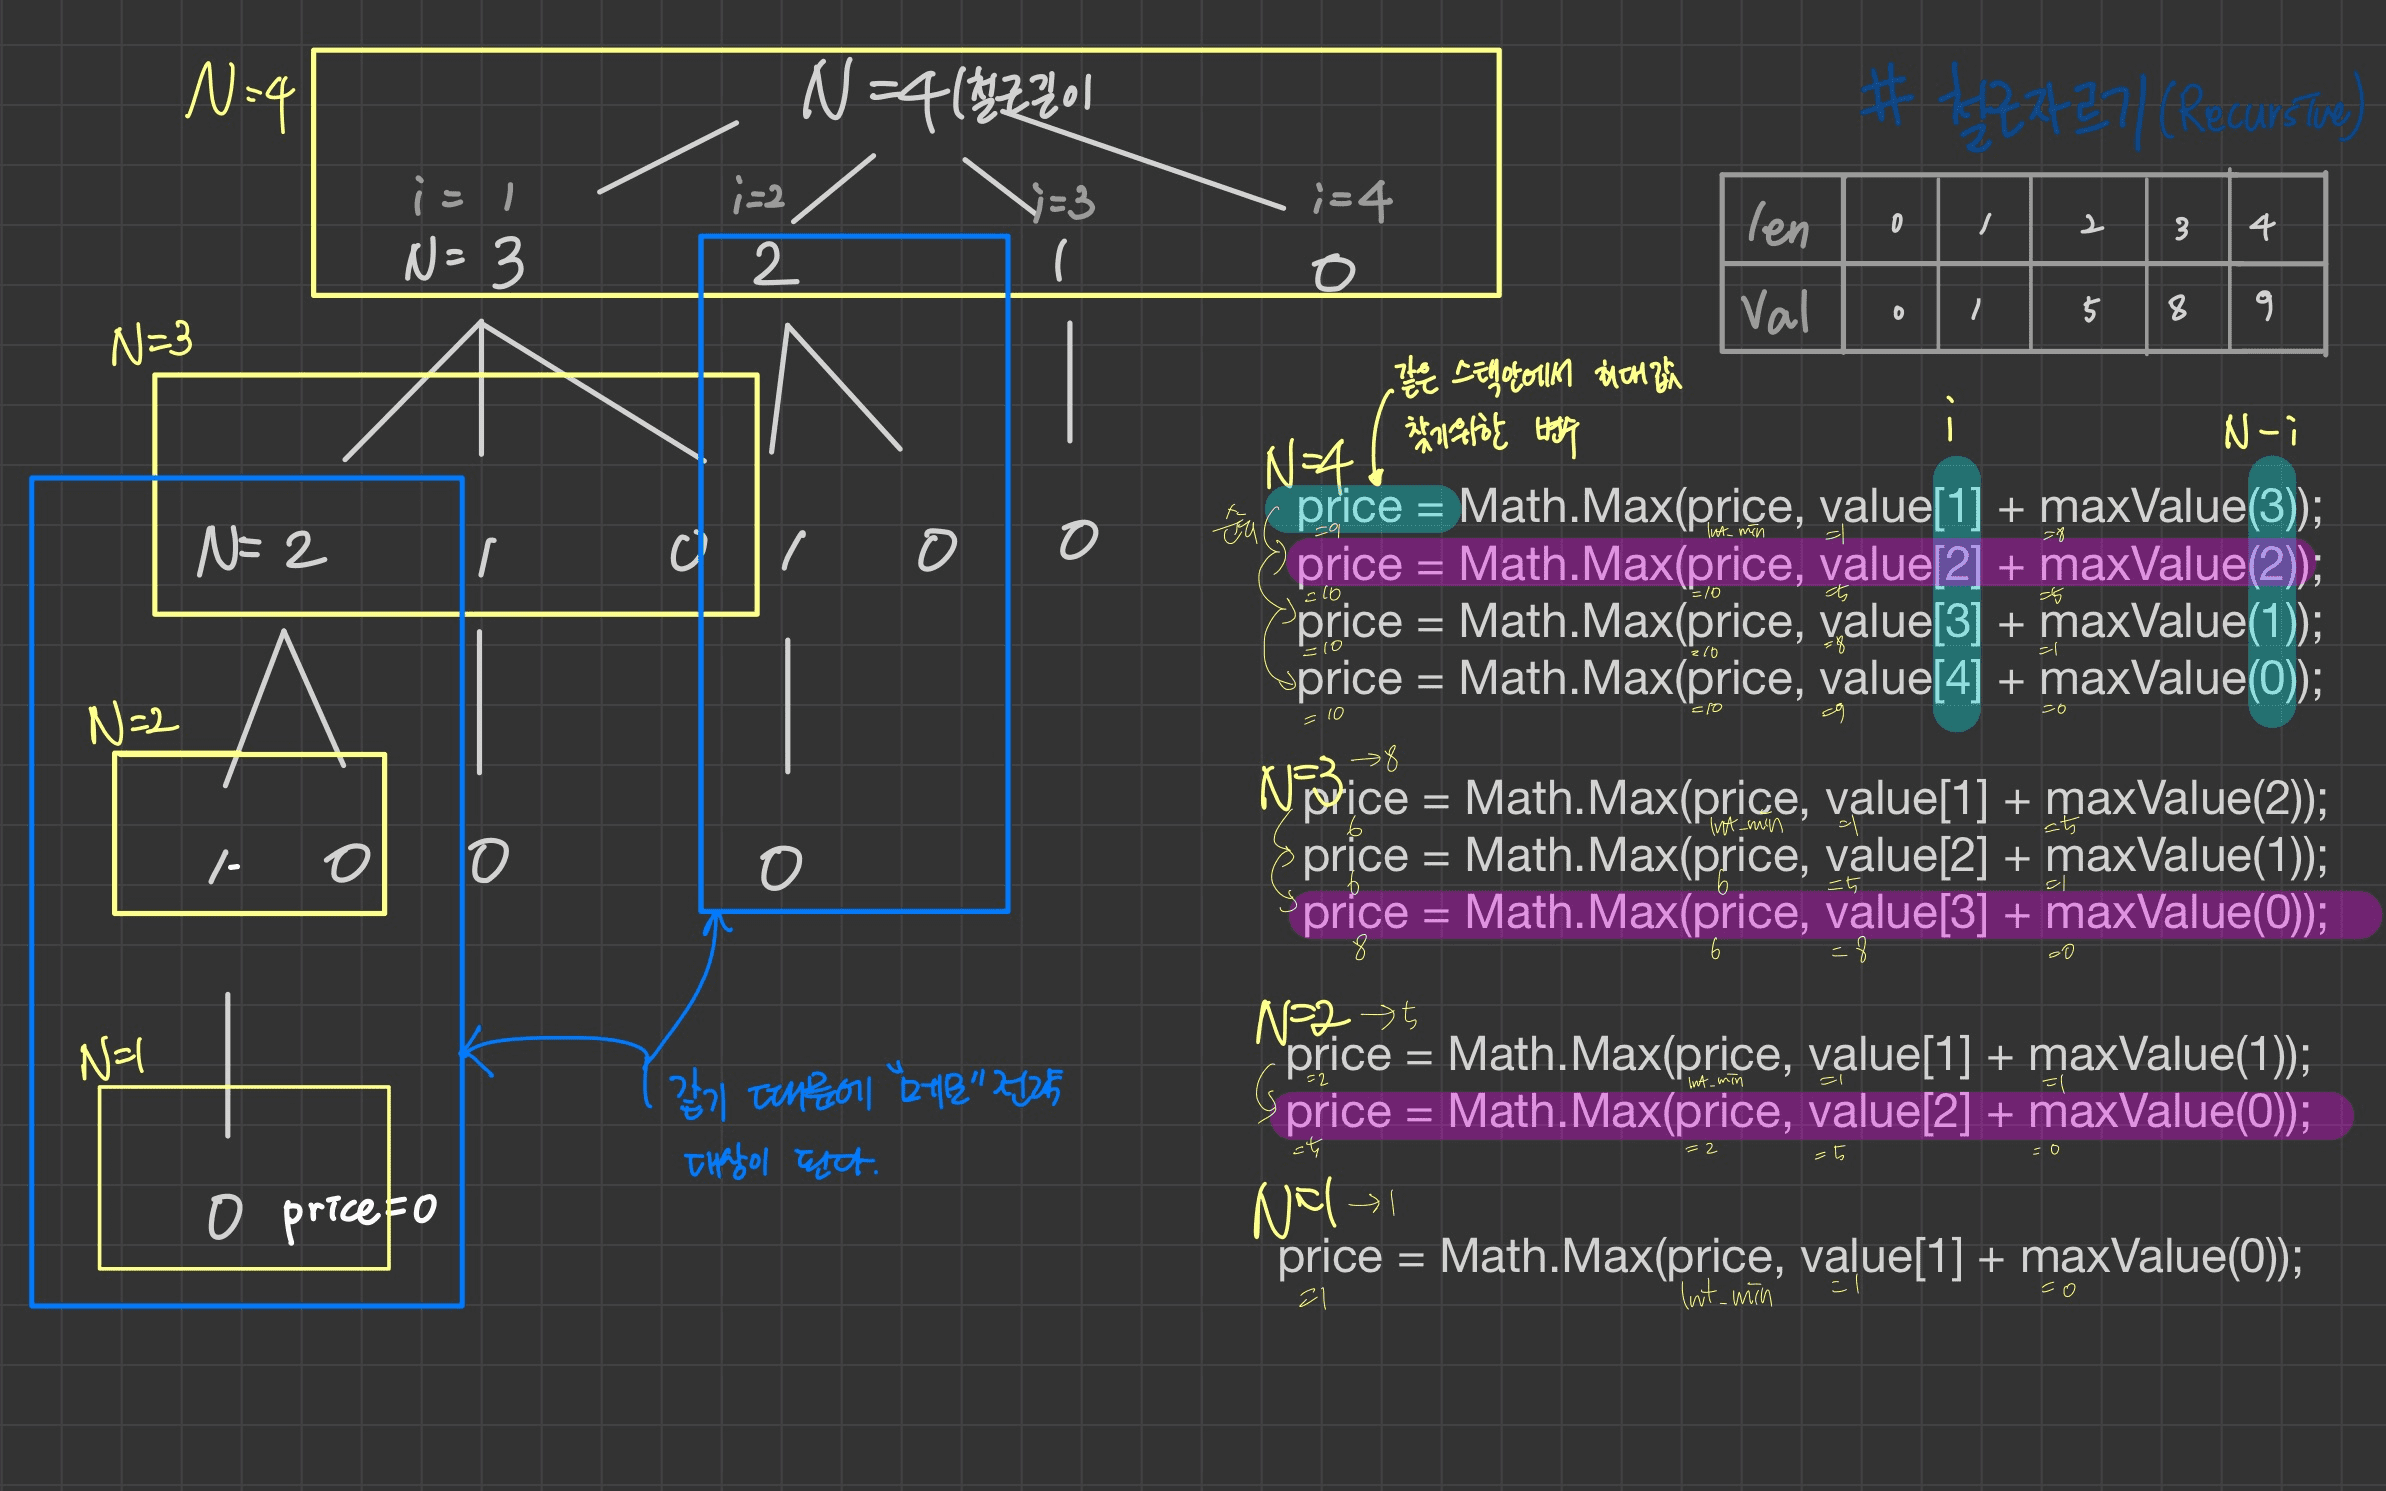The width and height of the screenshot is (2386, 1491).
Task: Click teal-highlighted '(3)' in maxValue(3)
Action: 2271,508
